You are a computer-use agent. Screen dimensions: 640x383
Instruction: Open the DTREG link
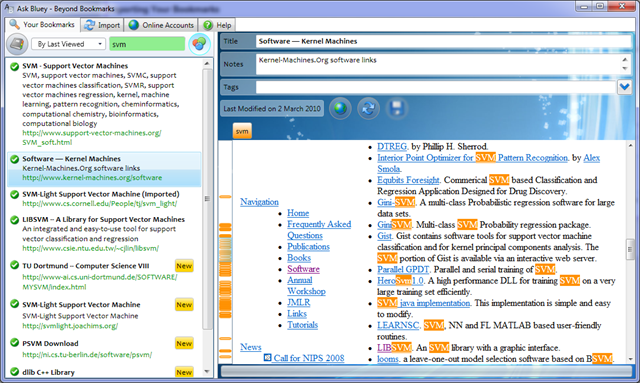(392, 146)
